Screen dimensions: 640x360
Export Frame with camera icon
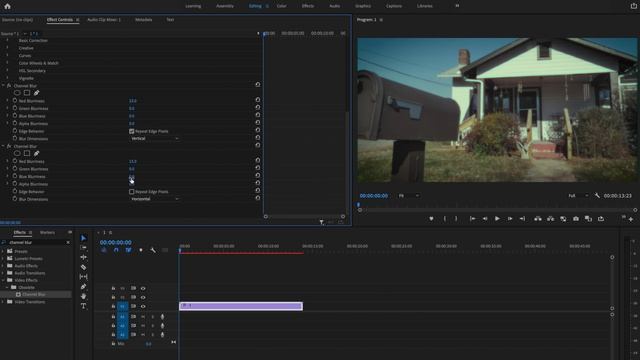576,219
